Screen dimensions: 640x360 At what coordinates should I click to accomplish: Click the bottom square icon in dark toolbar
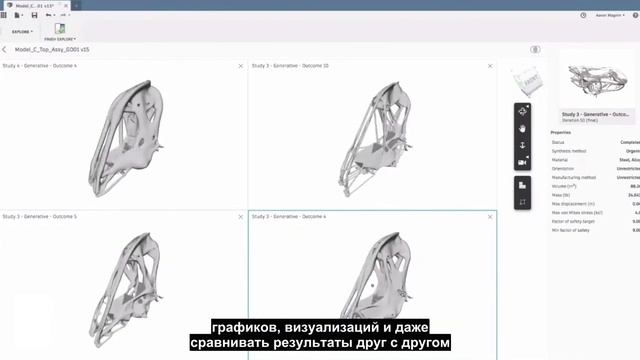pyautogui.click(x=522, y=202)
